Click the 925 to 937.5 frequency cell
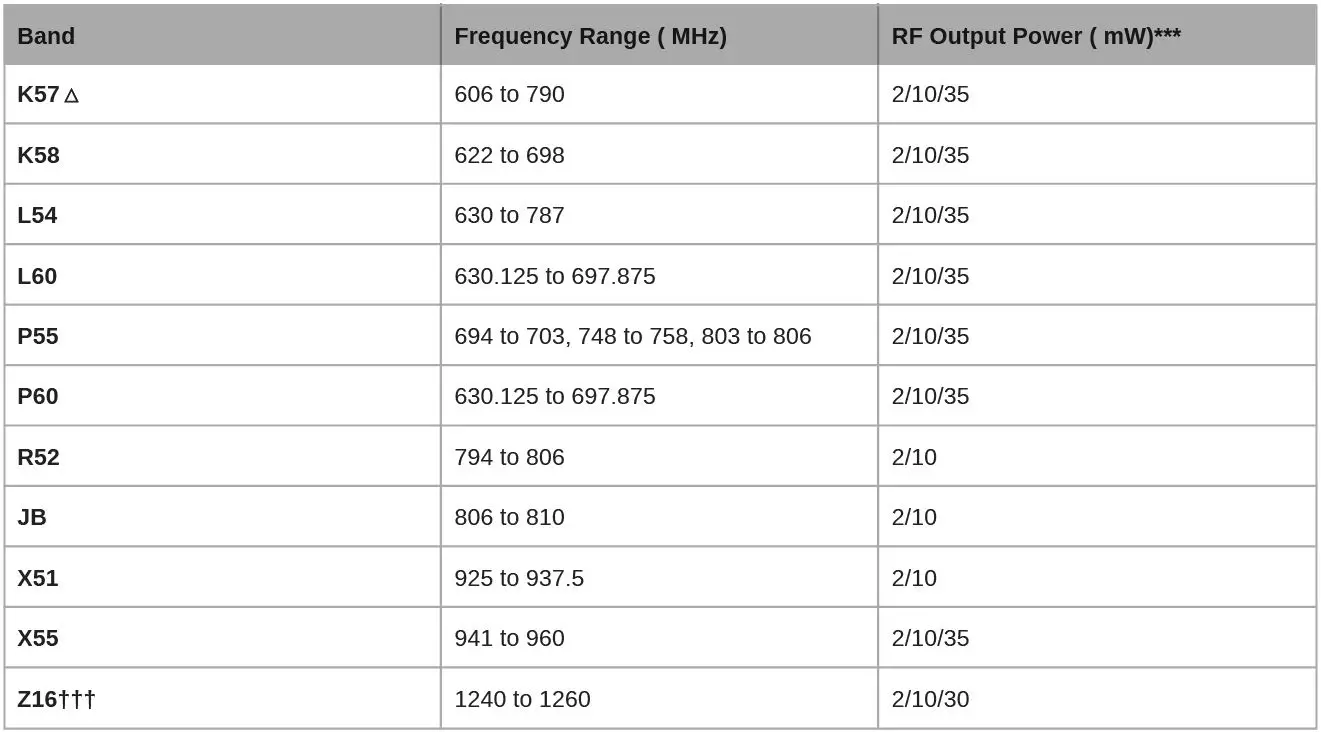The width and height of the screenshot is (1321, 732). coord(519,578)
